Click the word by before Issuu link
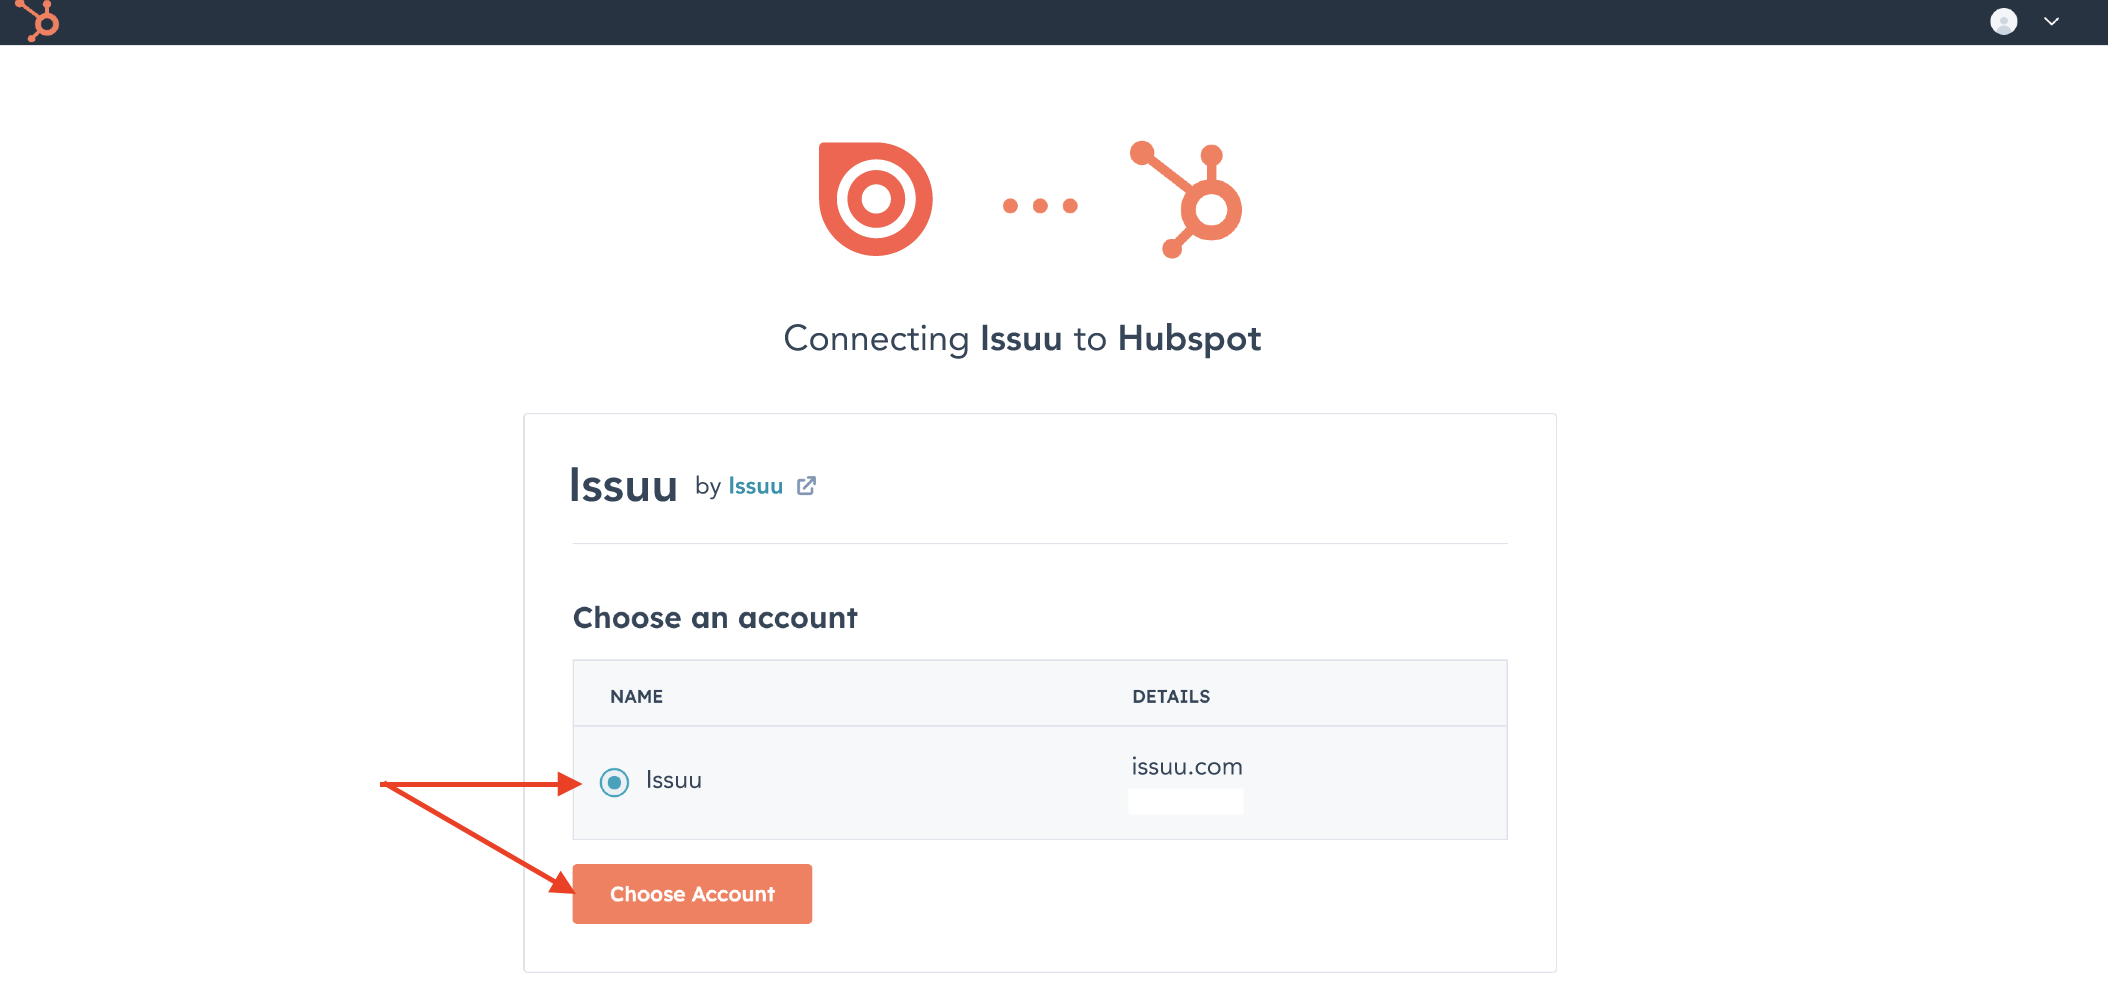Image resolution: width=2108 pixels, height=1000 pixels. 708,487
